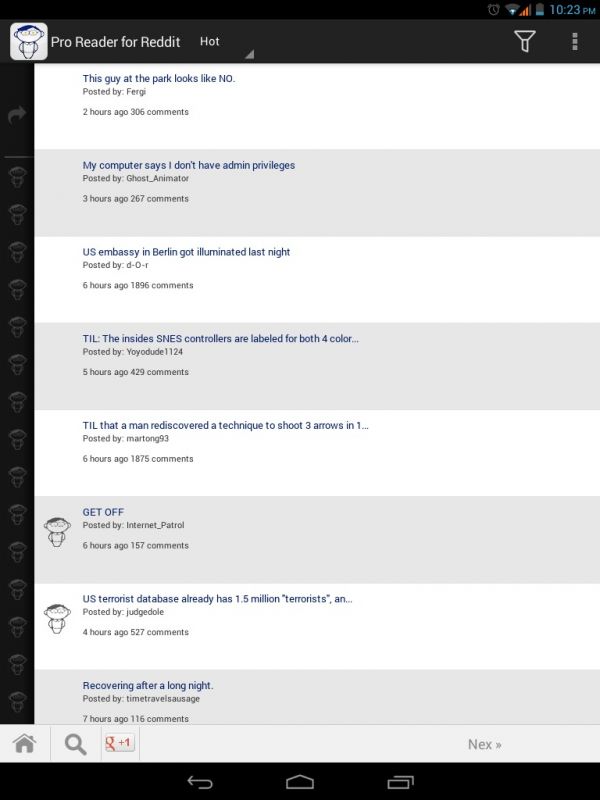Go to the Next page
The width and height of the screenshot is (600, 800).
[485, 744]
